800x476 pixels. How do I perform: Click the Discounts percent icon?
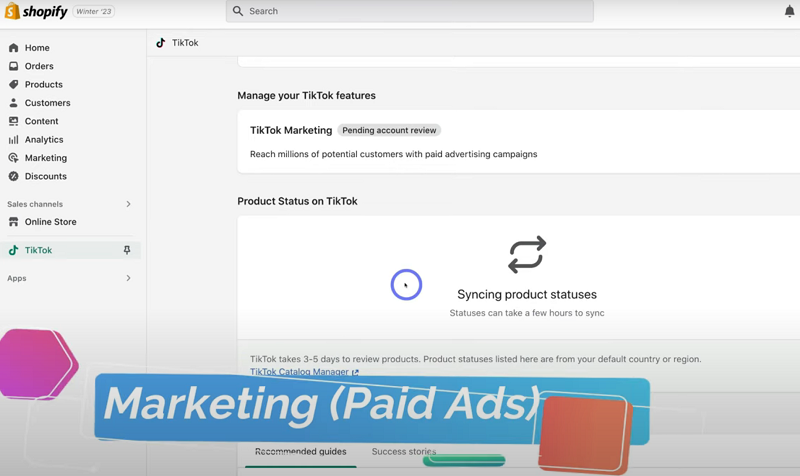(x=14, y=176)
